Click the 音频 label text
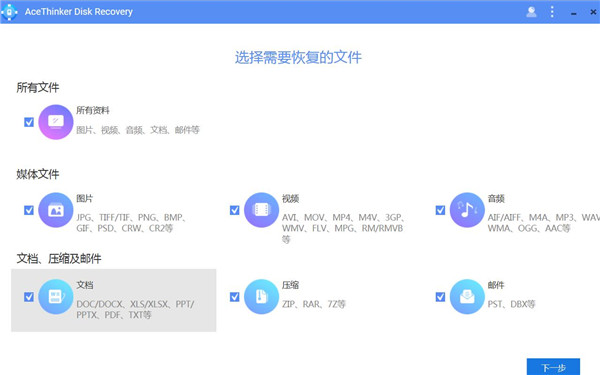The height and width of the screenshot is (375, 600). [496, 199]
